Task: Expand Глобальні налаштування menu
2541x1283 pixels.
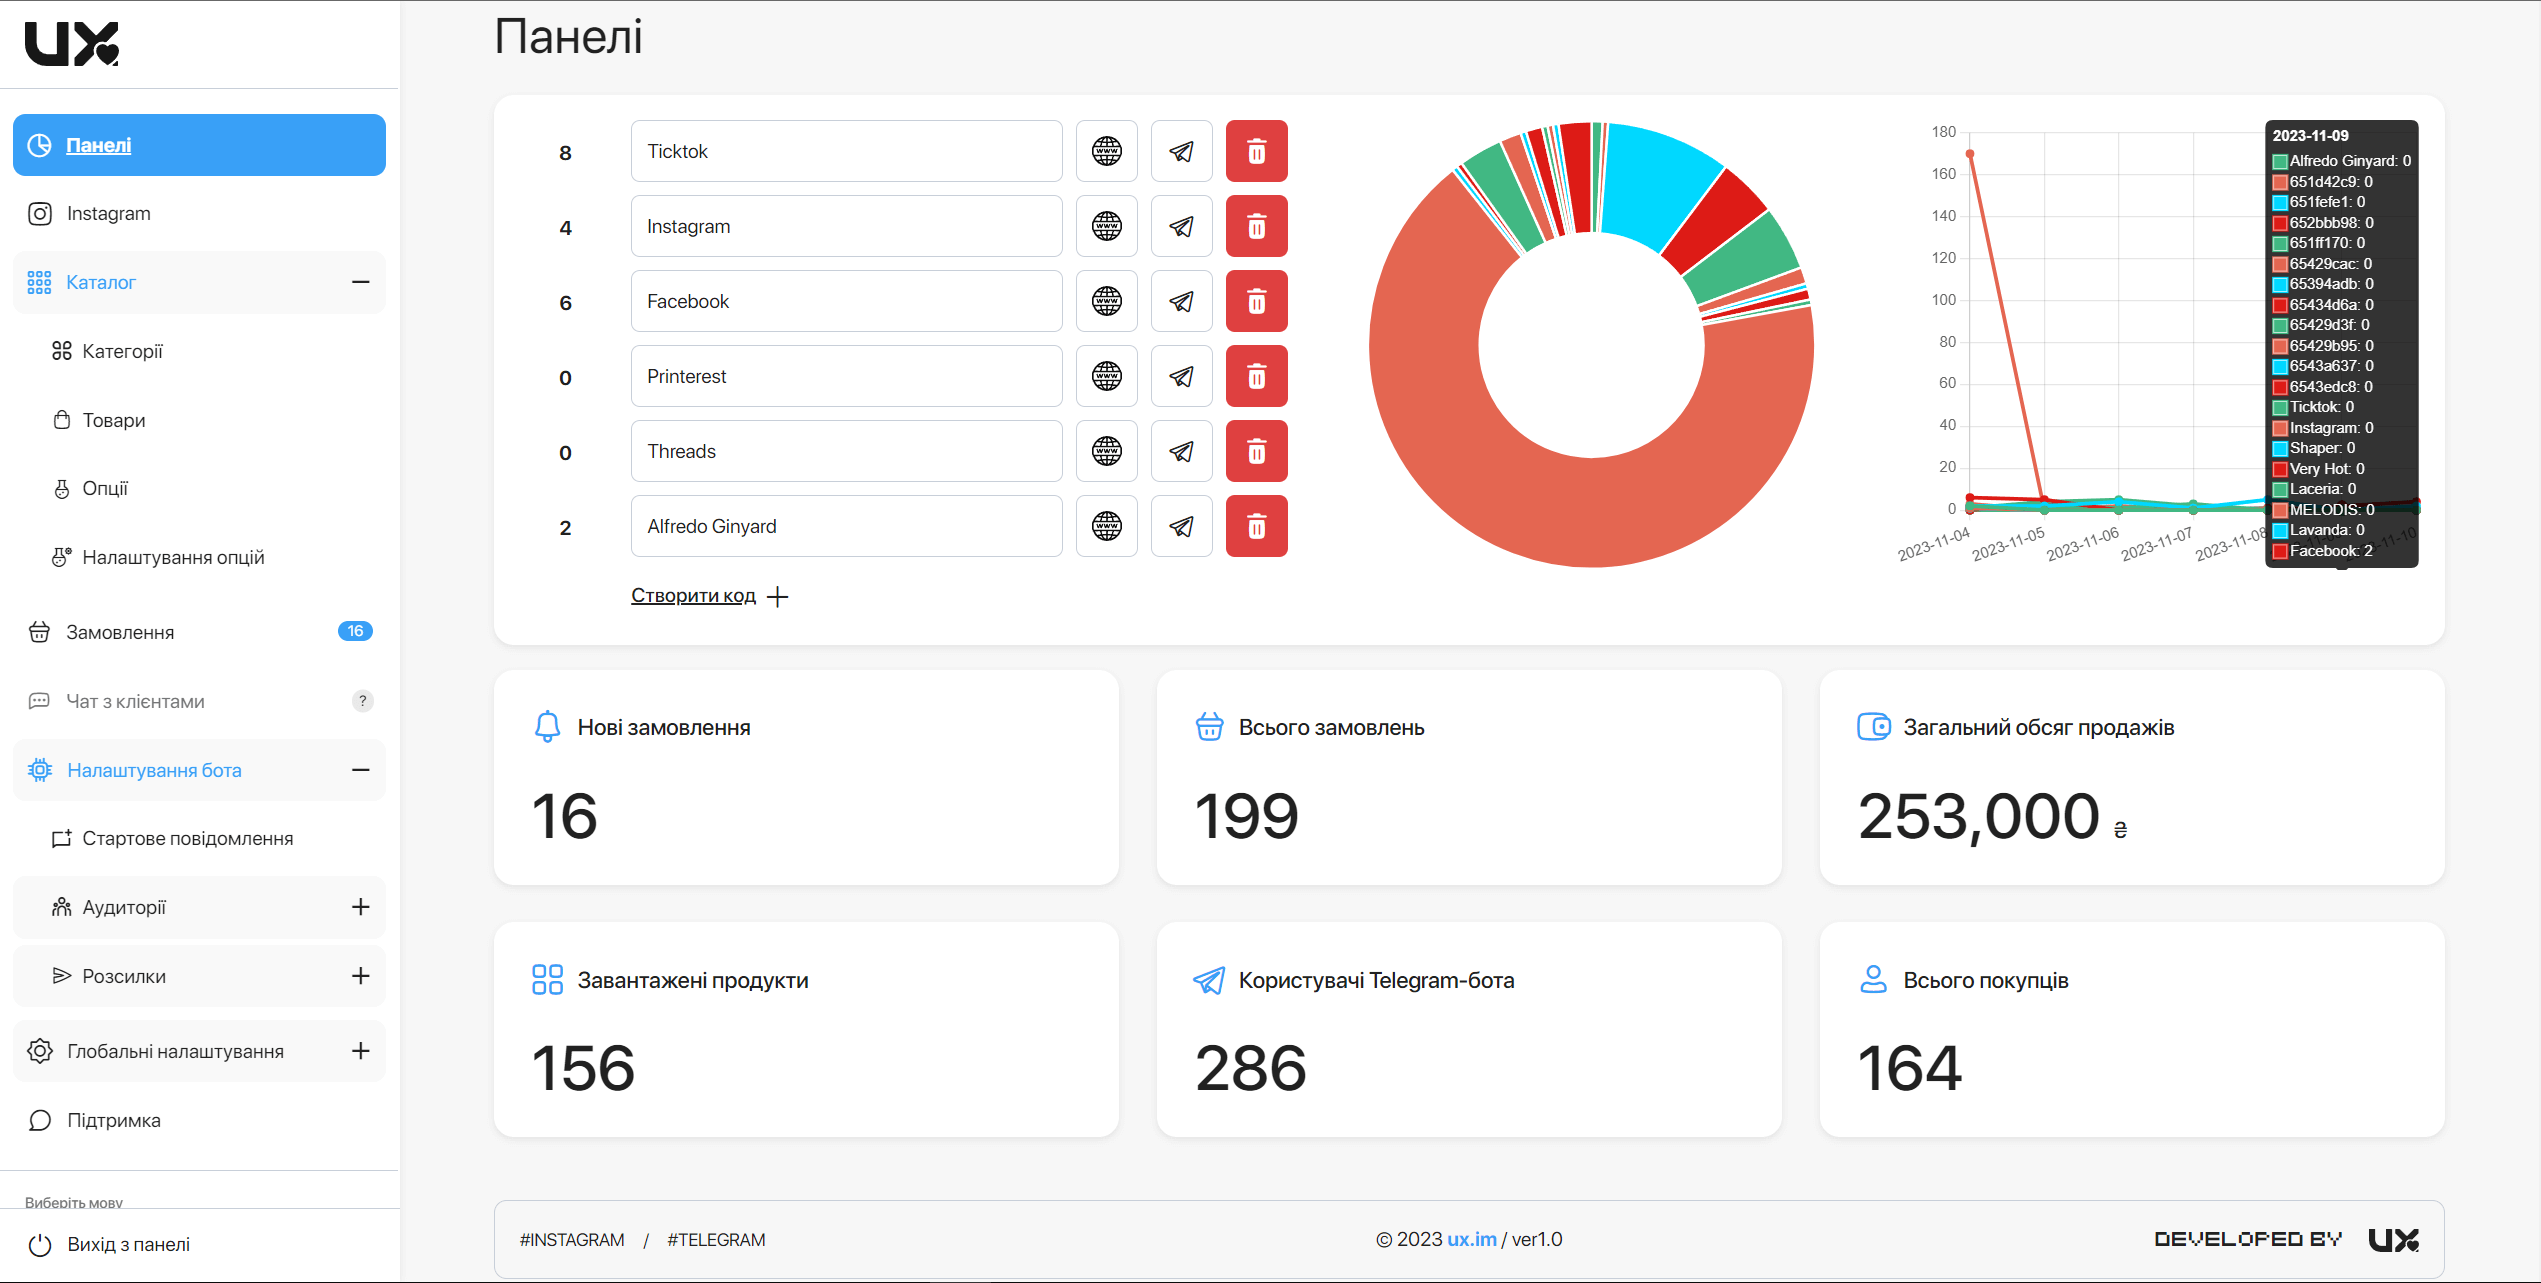Action: click(x=361, y=1051)
